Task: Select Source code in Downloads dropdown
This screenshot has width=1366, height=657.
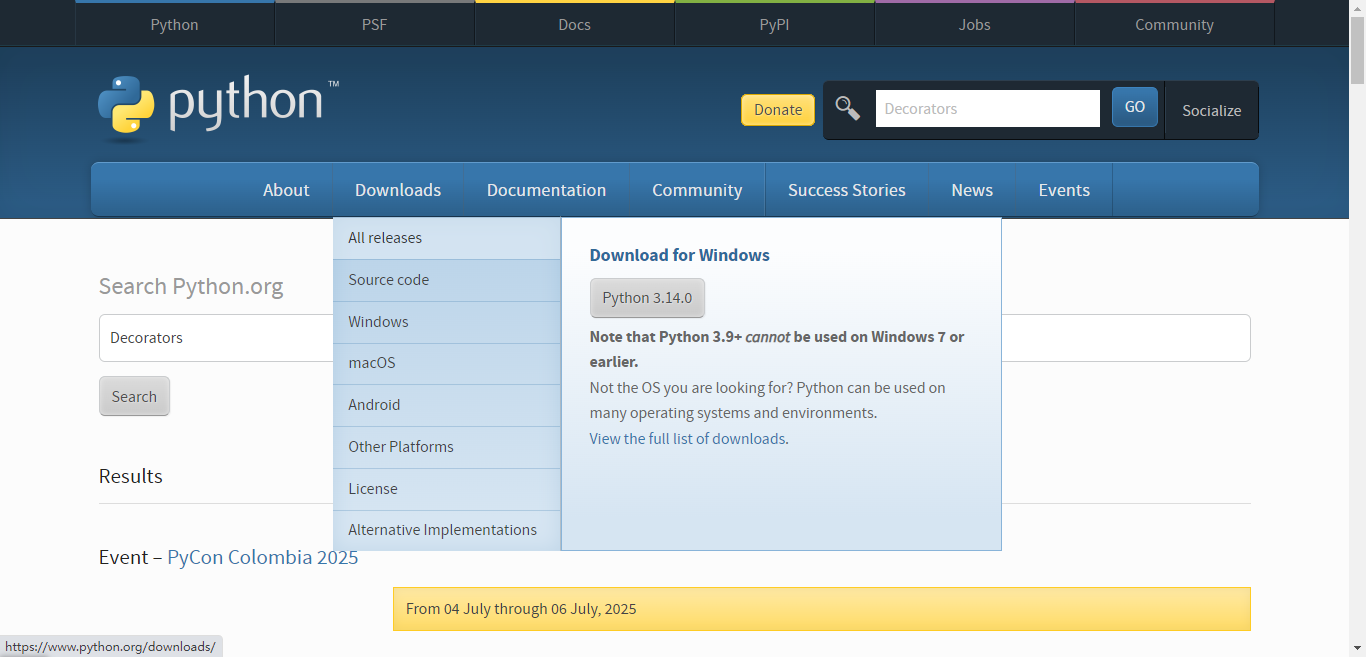Action: (x=447, y=280)
